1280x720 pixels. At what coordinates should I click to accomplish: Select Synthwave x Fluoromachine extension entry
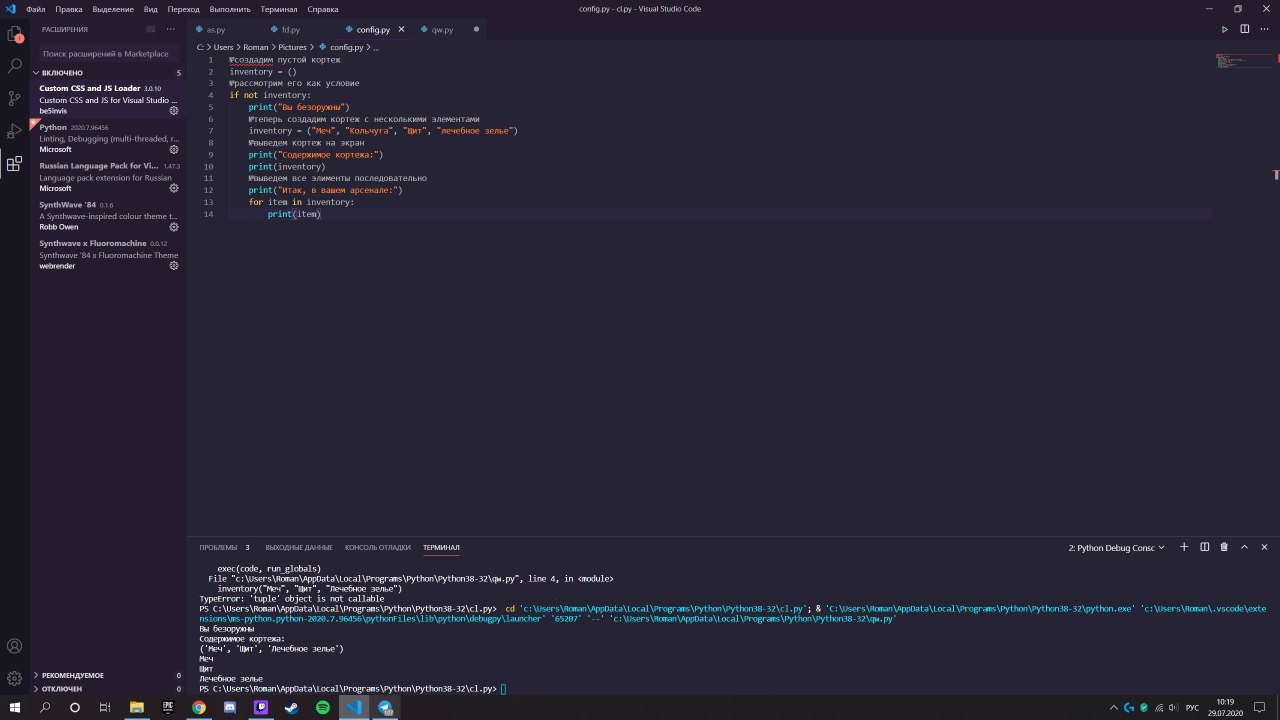point(108,255)
